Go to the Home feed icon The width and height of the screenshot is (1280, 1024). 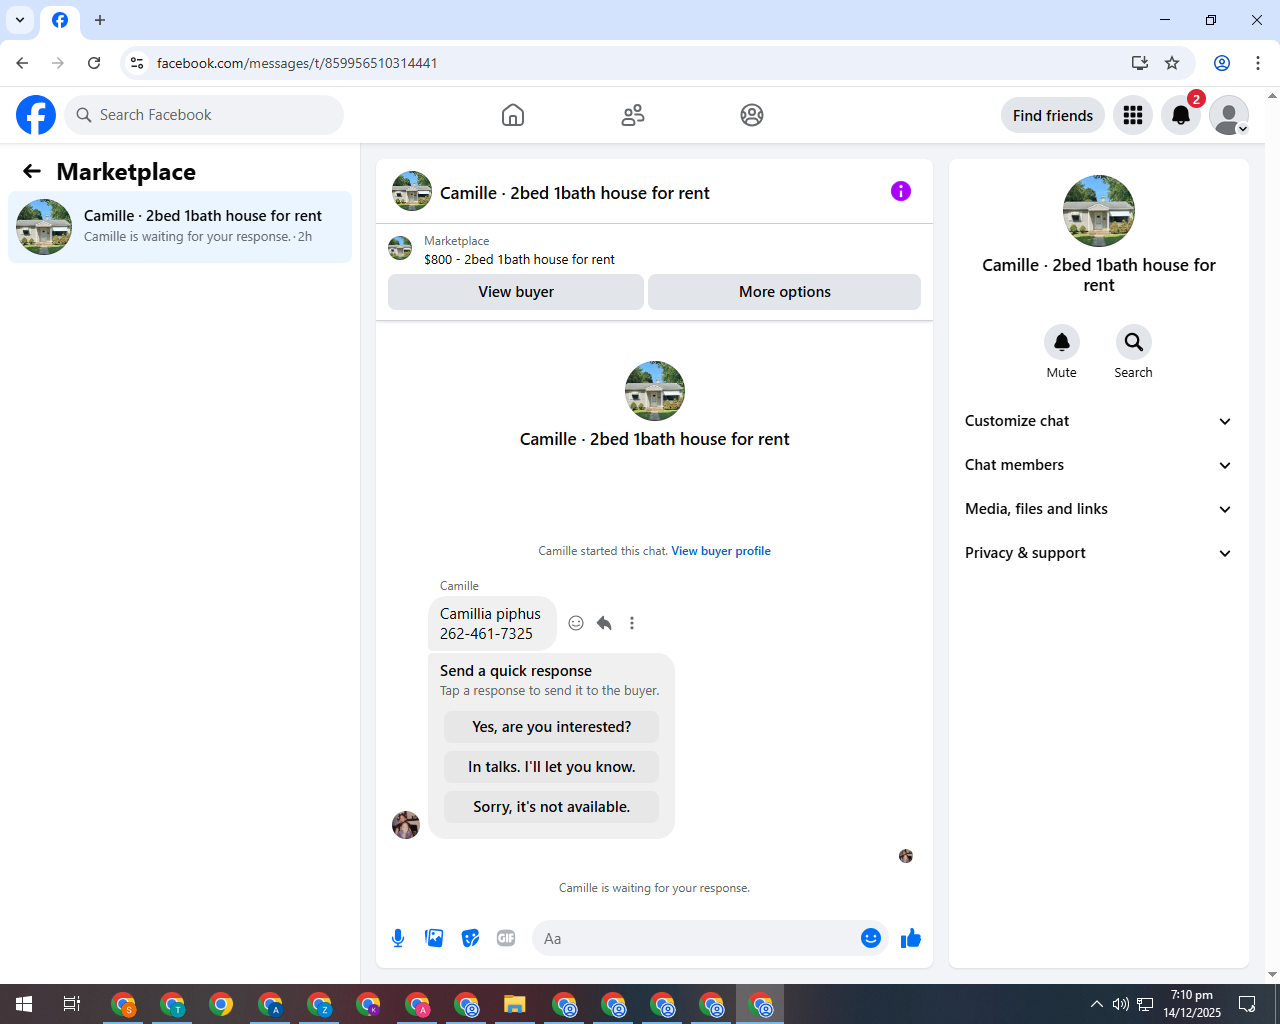pos(513,115)
